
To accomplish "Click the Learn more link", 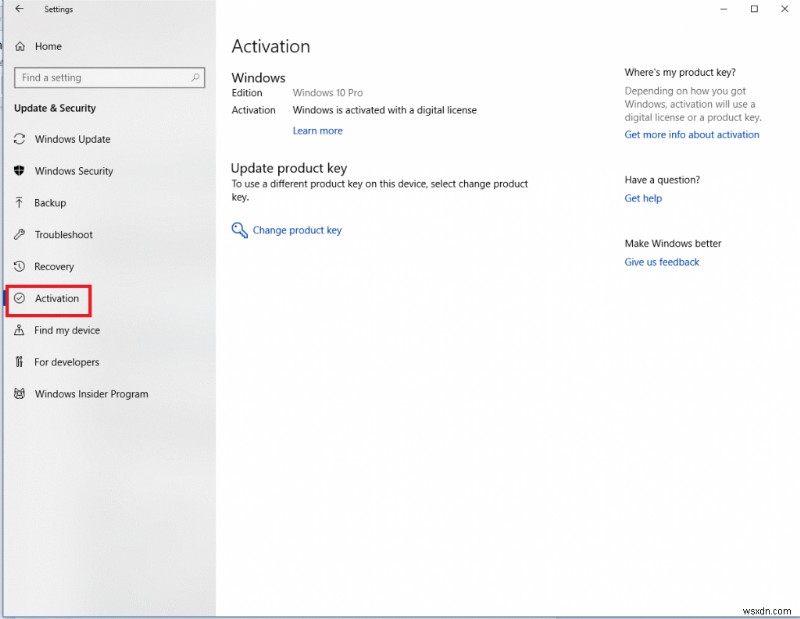I will (x=317, y=130).
